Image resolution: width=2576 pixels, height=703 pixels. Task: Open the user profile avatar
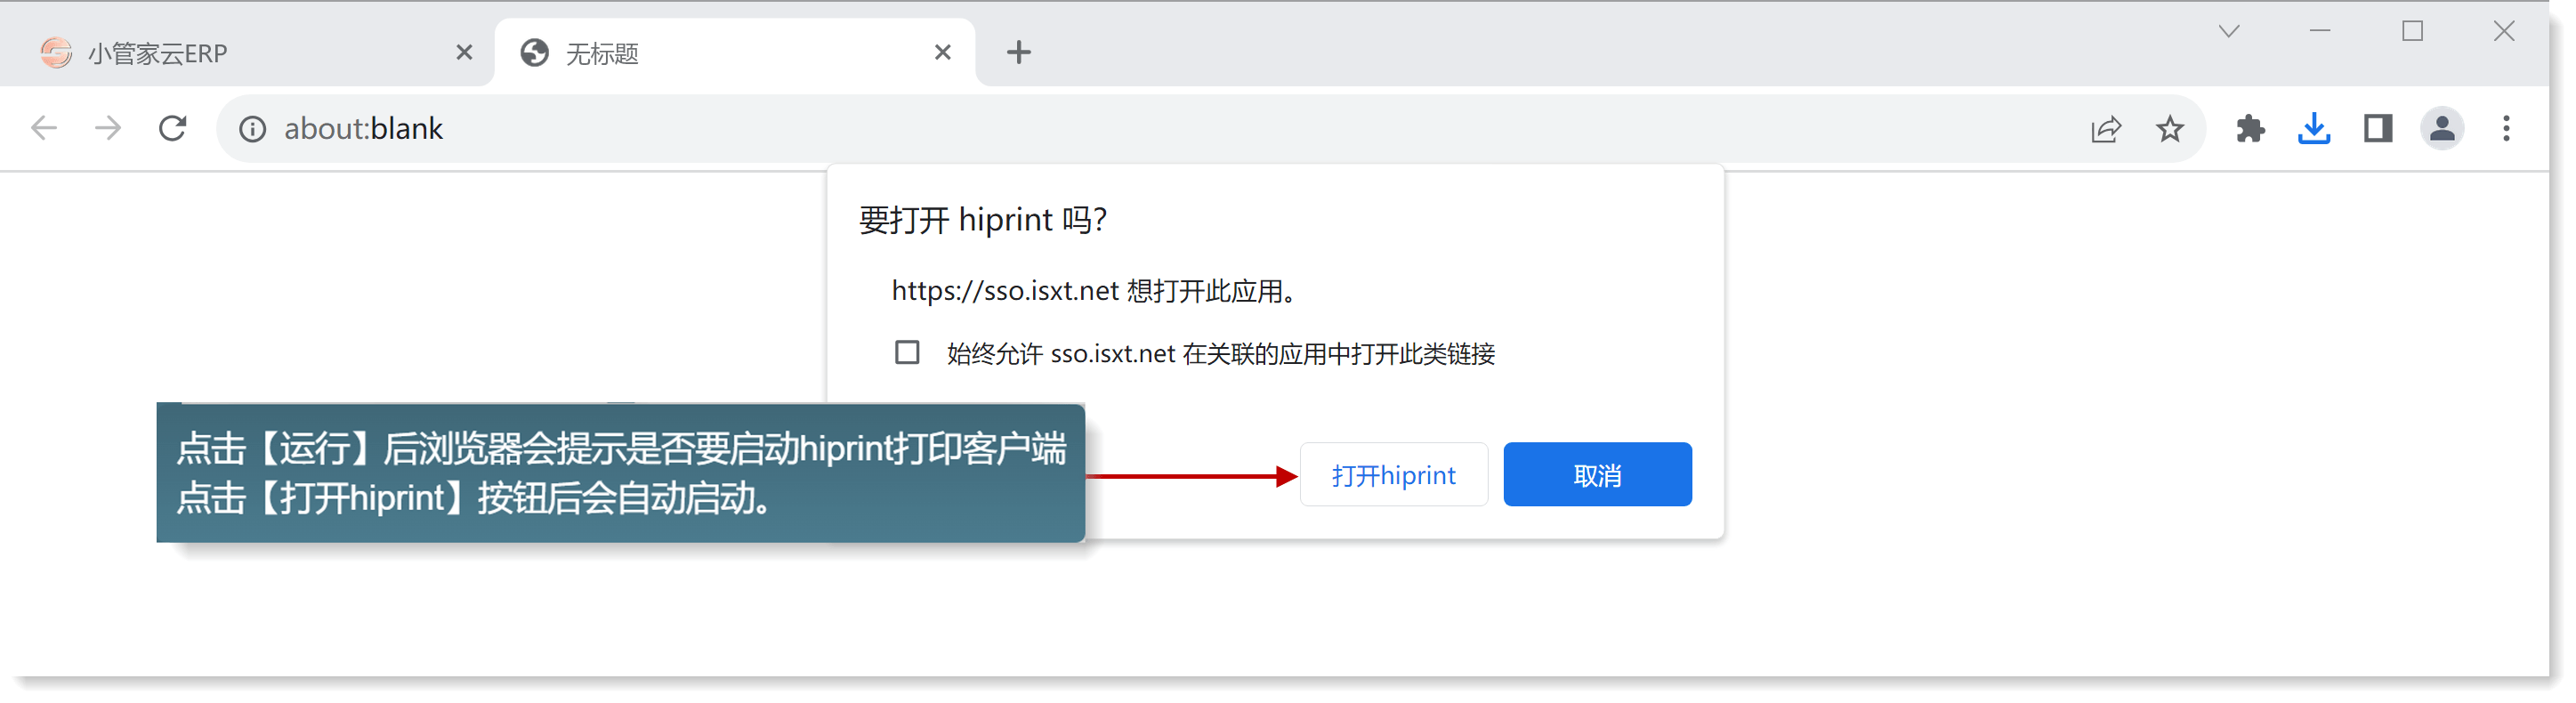(x=2442, y=129)
